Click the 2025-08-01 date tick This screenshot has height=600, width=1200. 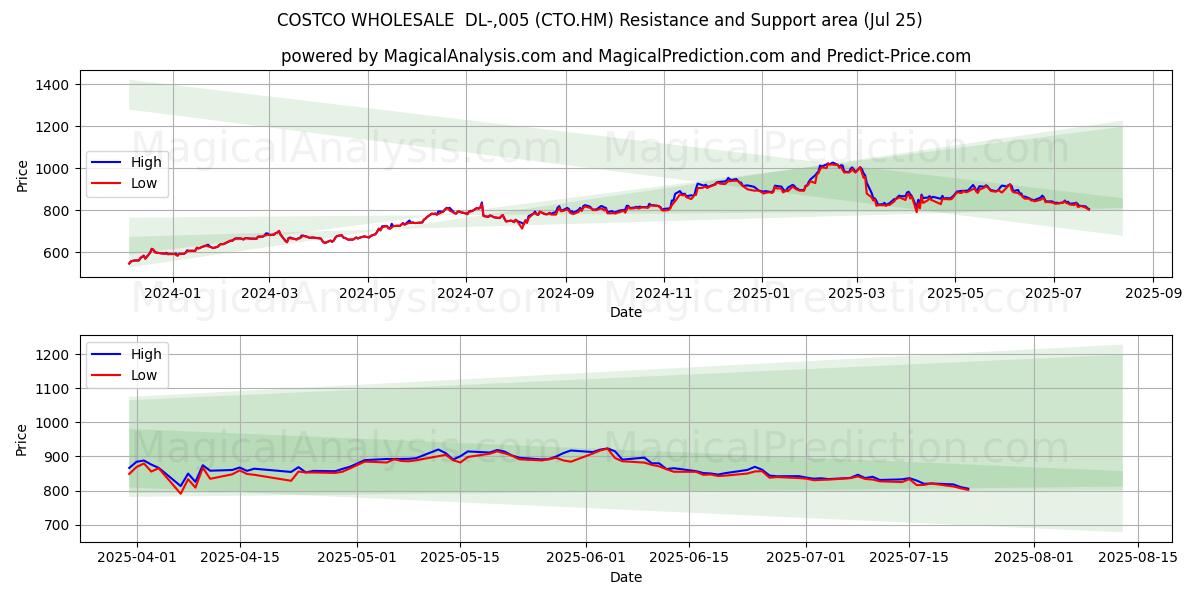click(1034, 557)
